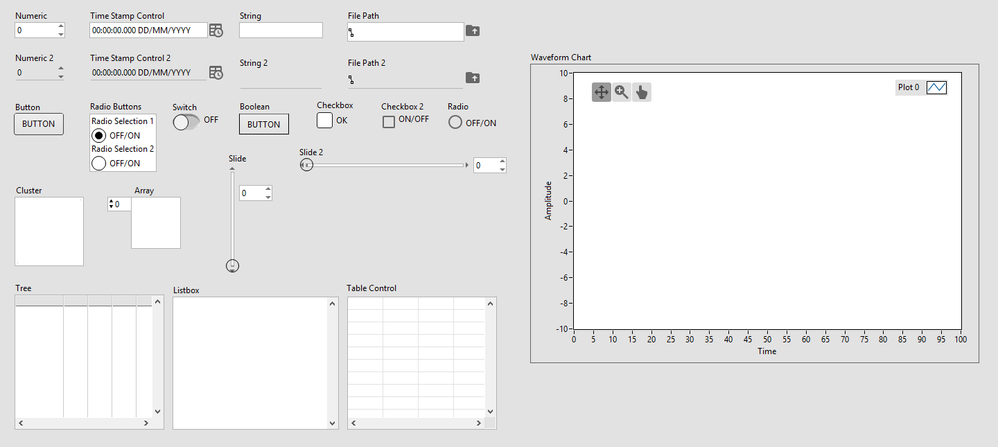Select the chart zoom tool

[x=621, y=92]
